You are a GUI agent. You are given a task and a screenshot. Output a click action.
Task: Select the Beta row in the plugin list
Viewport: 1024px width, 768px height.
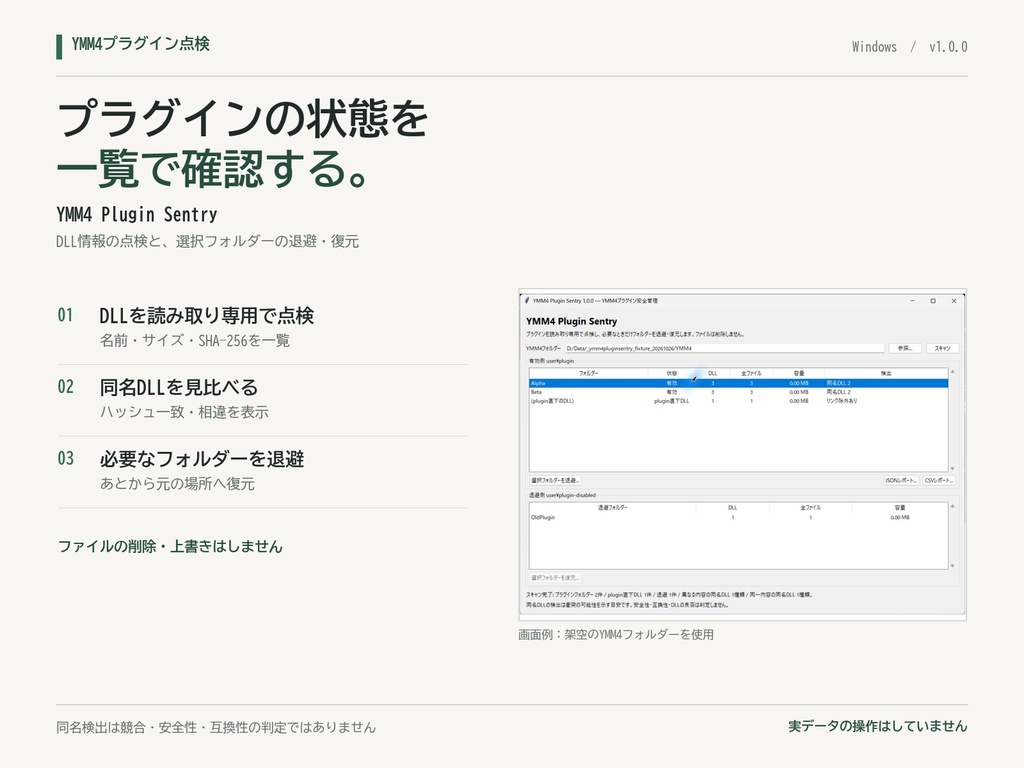point(738,392)
